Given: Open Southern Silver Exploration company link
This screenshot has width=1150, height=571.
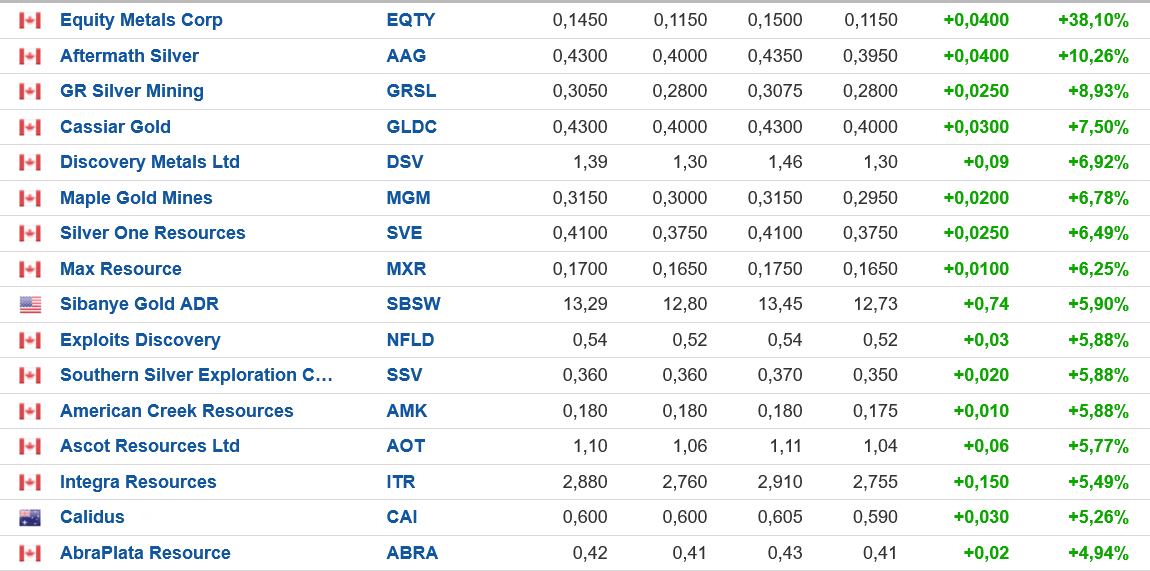Looking at the screenshot, I should tap(196, 375).
